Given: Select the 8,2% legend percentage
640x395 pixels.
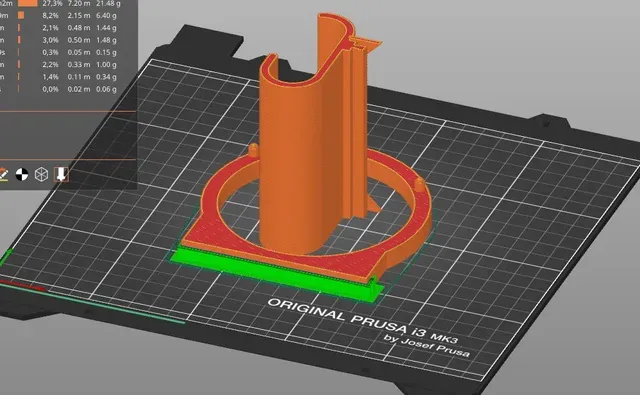Looking at the screenshot, I should [x=50, y=16].
